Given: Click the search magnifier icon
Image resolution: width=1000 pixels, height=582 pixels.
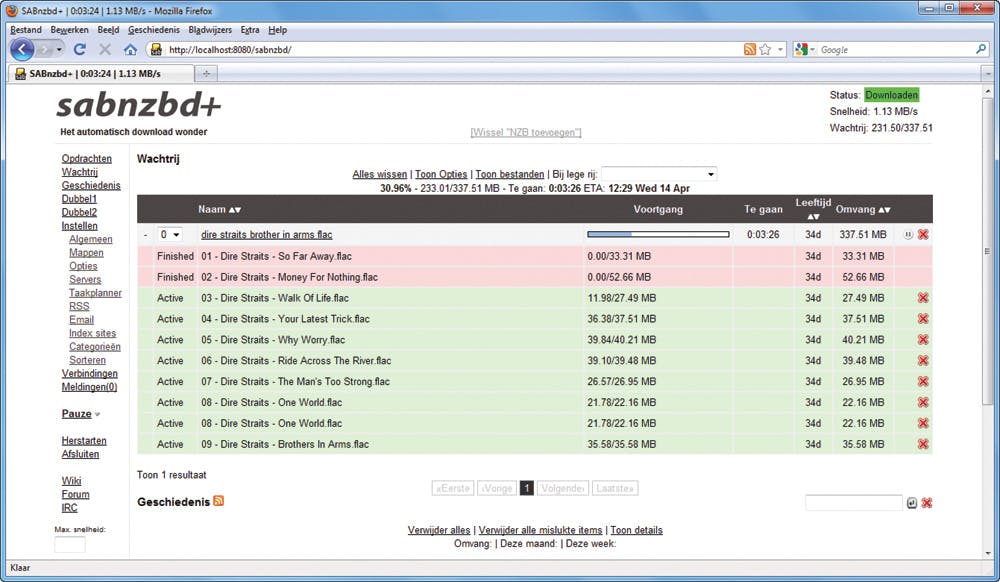Looking at the screenshot, I should [981, 49].
